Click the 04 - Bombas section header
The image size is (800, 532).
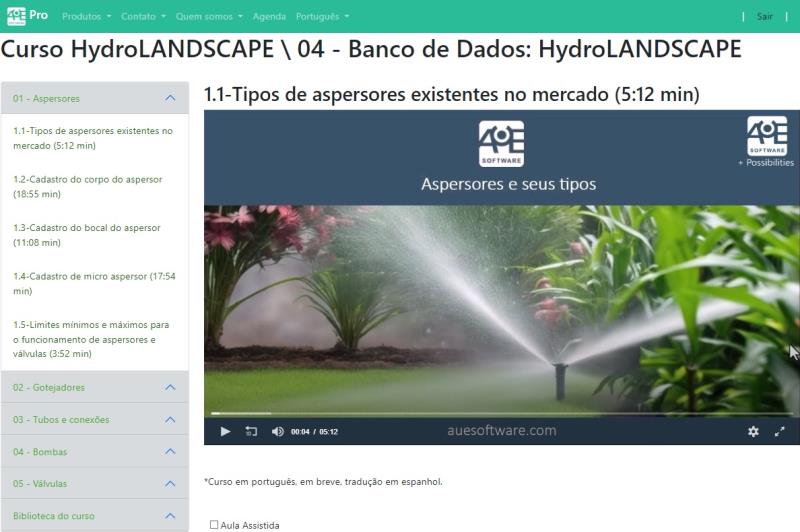point(95,451)
